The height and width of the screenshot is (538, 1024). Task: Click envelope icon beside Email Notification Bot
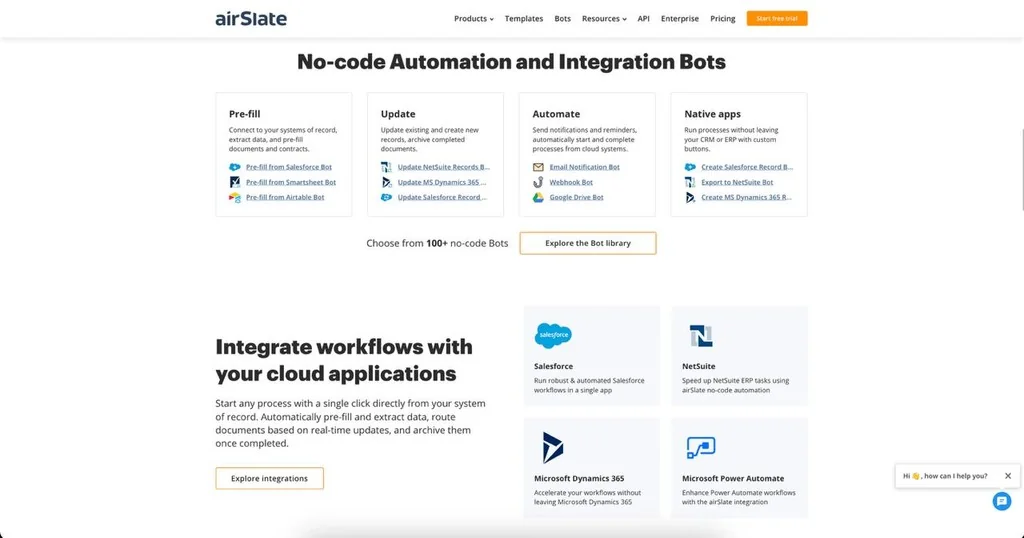(x=538, y=167)
